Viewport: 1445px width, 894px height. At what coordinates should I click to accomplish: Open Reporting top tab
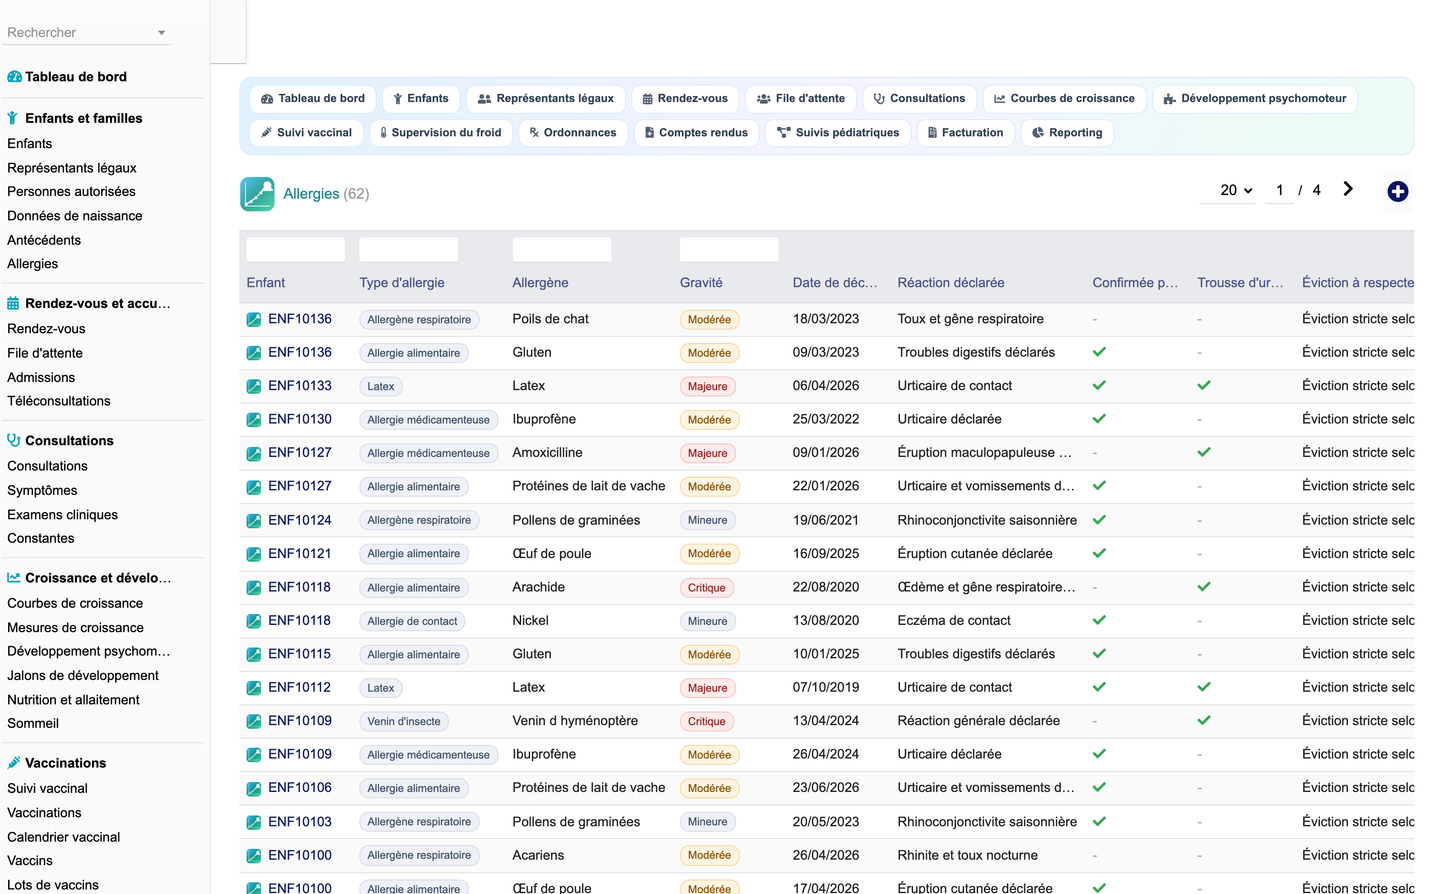1067,133
